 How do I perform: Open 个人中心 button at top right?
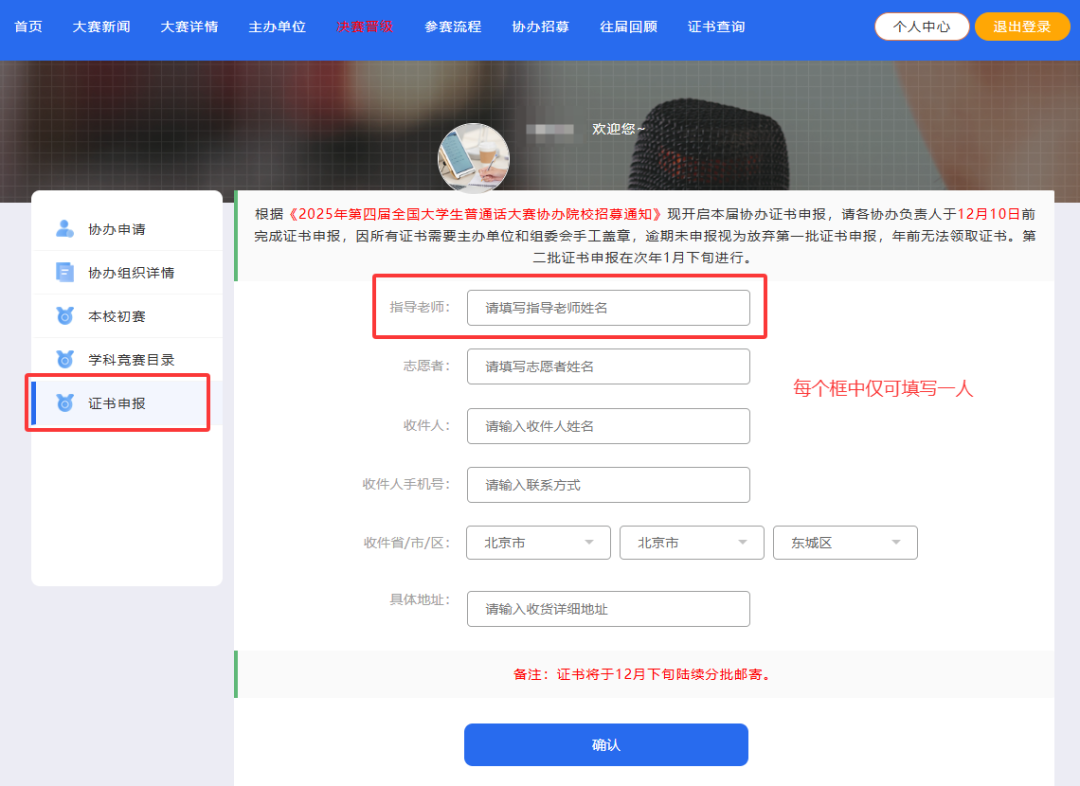922,27
